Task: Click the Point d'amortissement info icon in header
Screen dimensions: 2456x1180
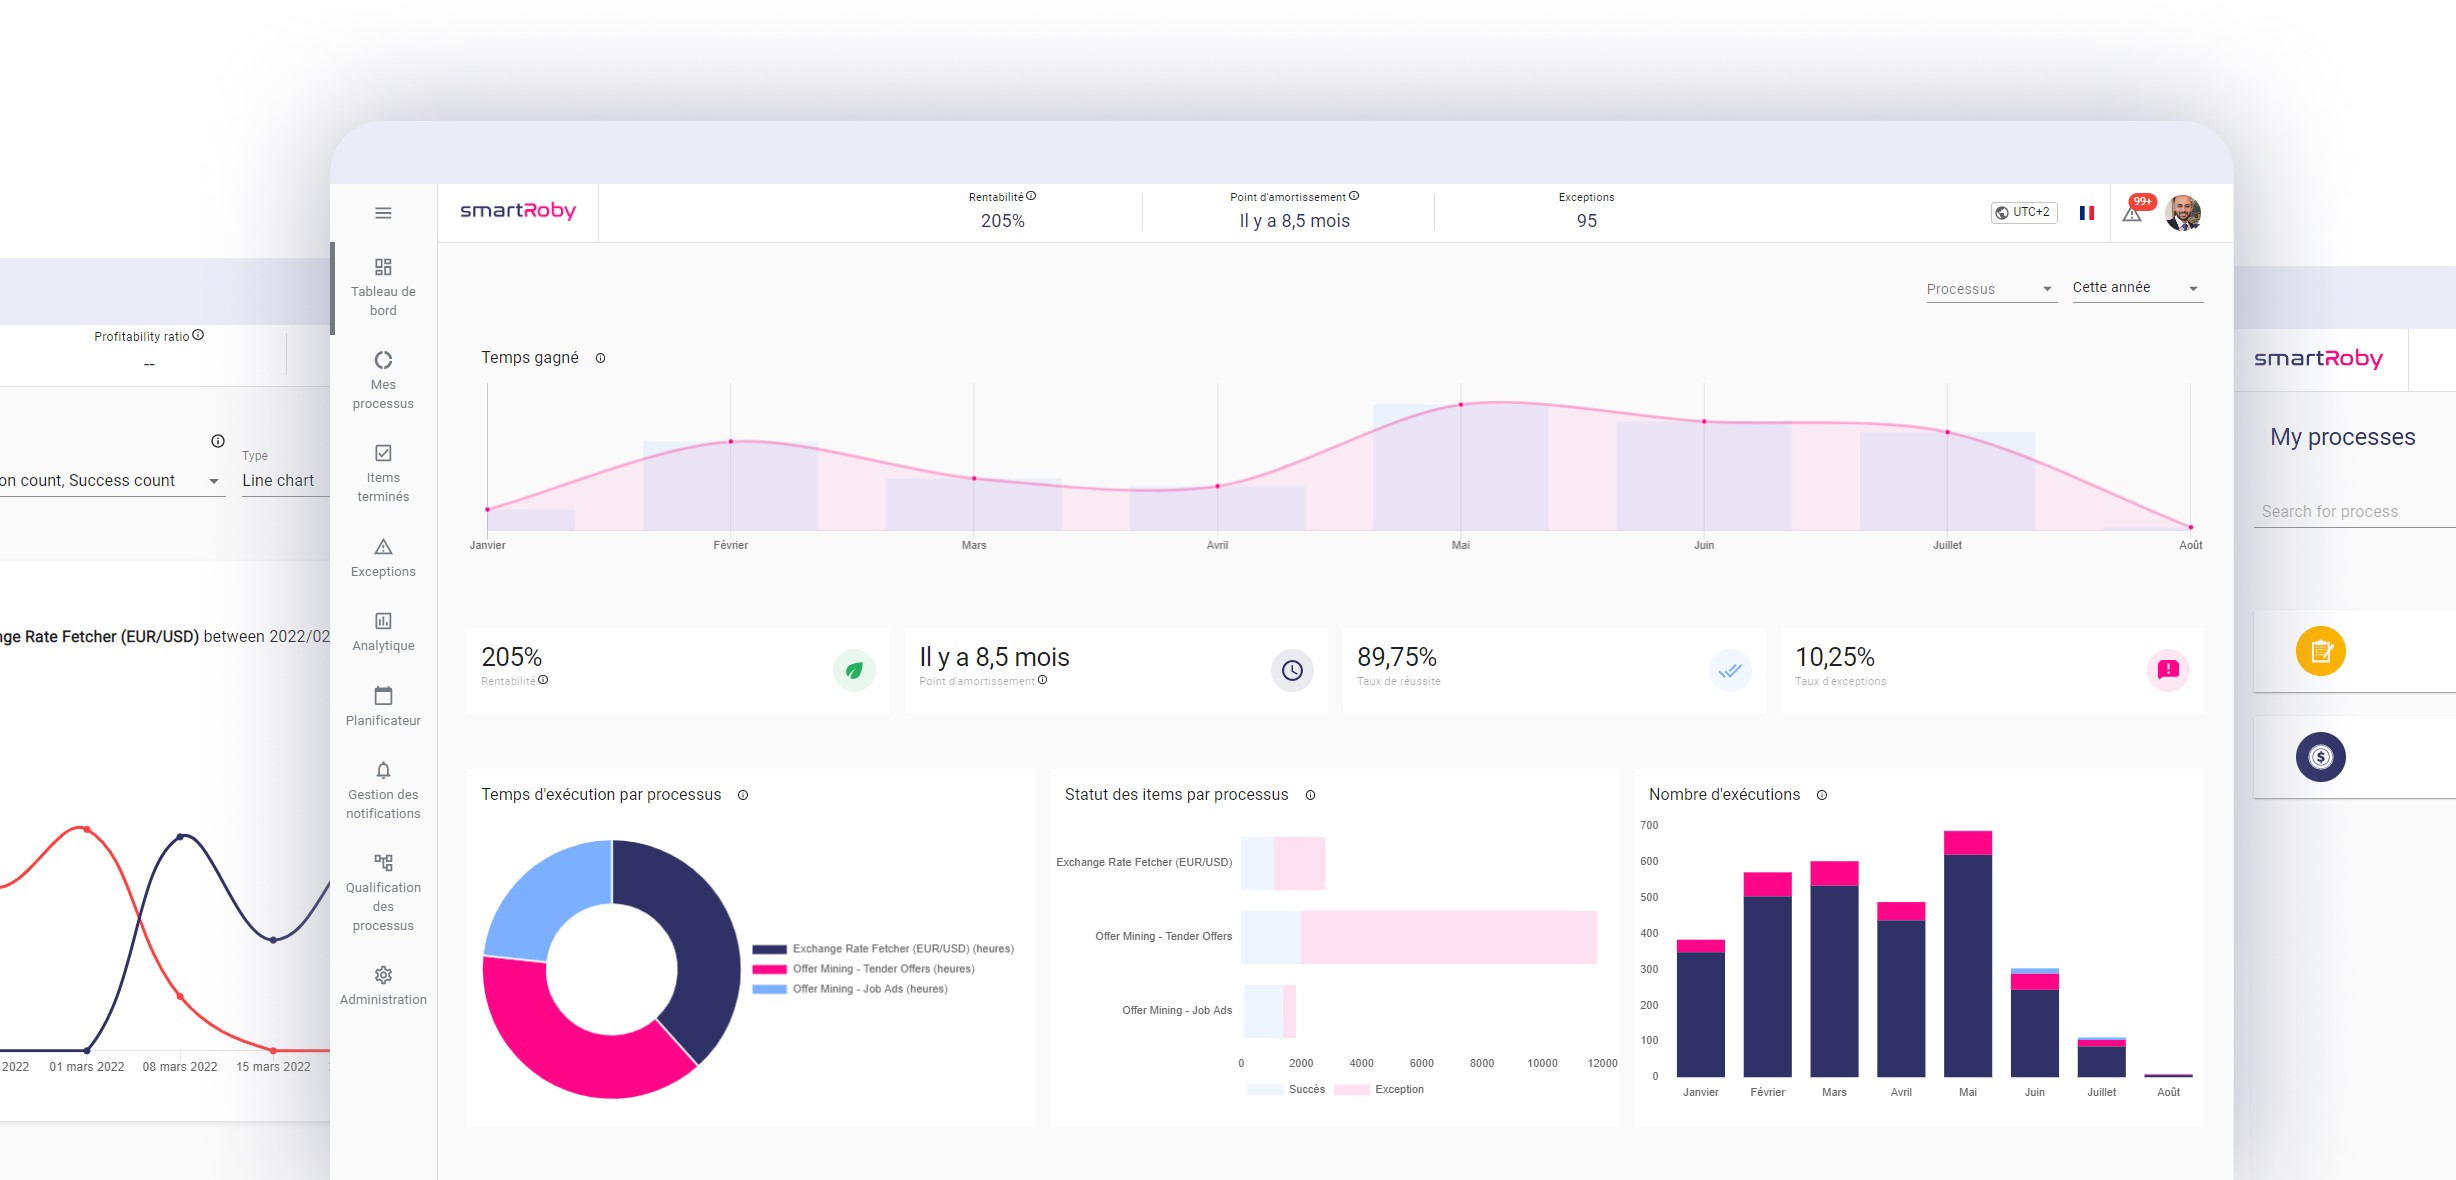Action: pyautogui.click(x=1354, y=196)
